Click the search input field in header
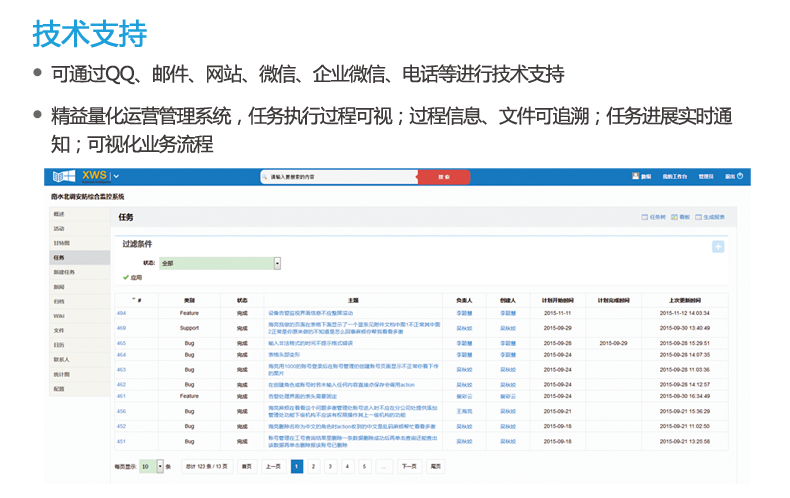 tap(338, 176)
